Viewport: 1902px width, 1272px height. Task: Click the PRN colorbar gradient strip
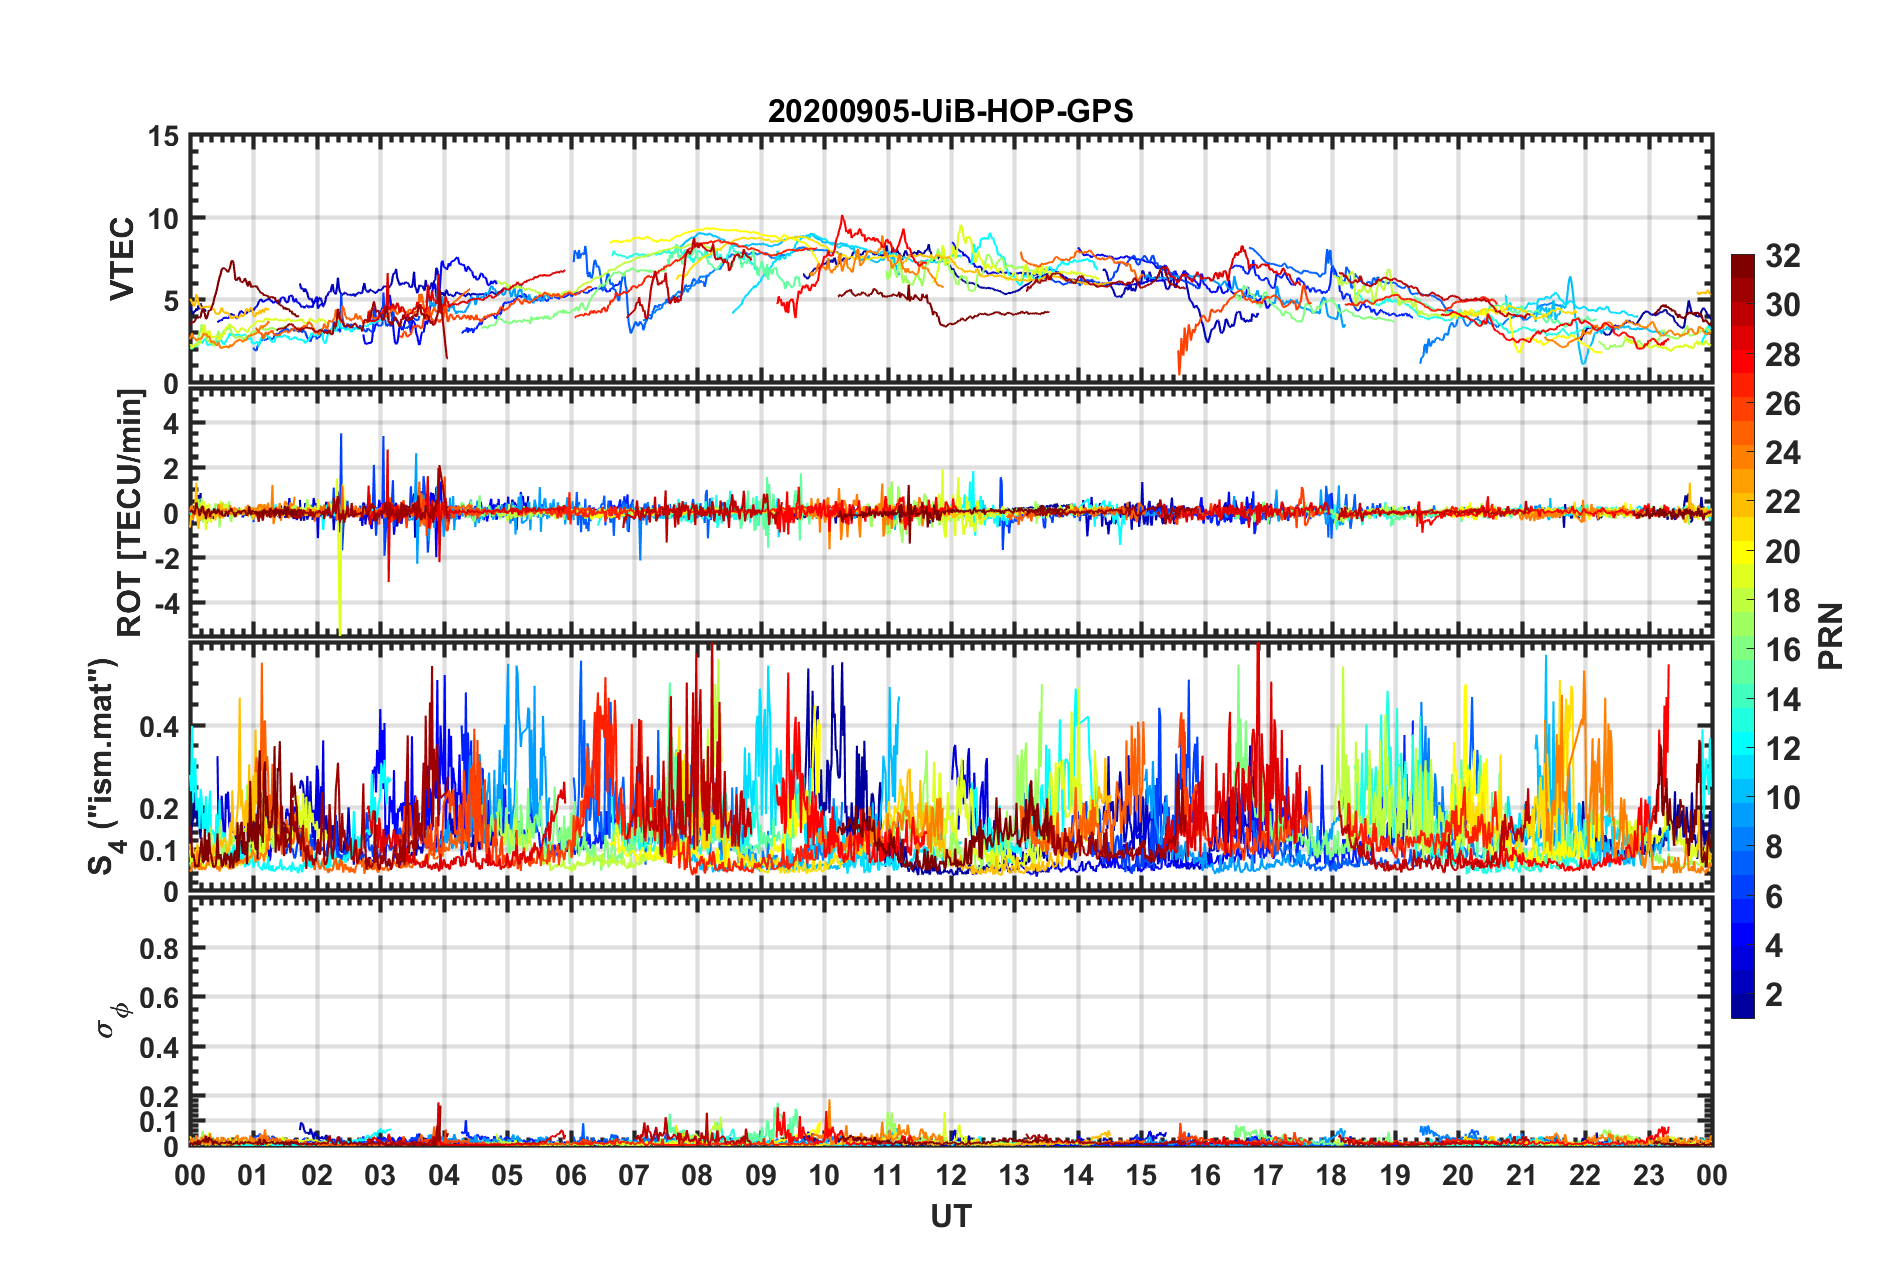point(1742,636)
